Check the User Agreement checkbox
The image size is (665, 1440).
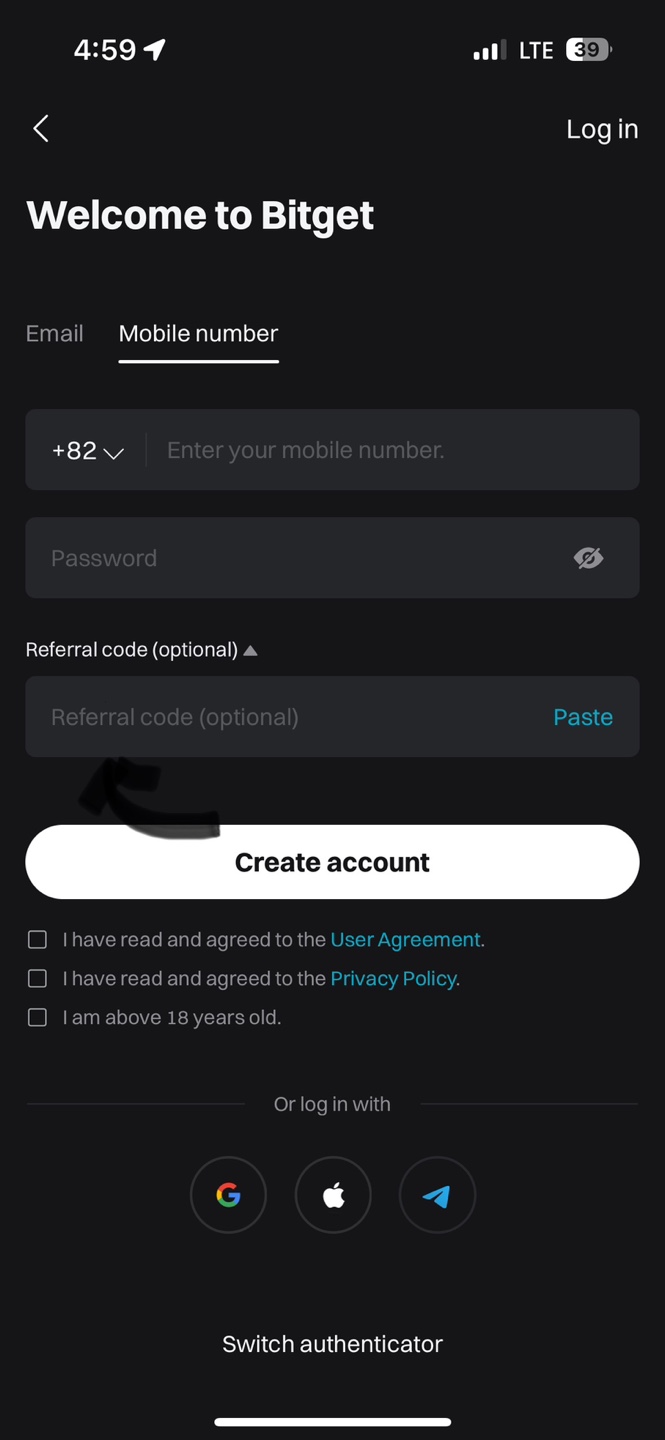click(37, 940)
